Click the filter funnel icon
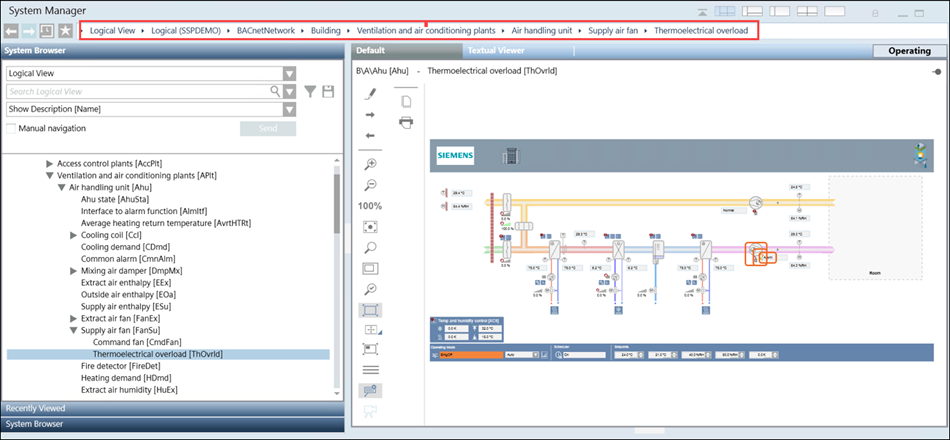Viewport: 950px width, 440px height. 311,92
